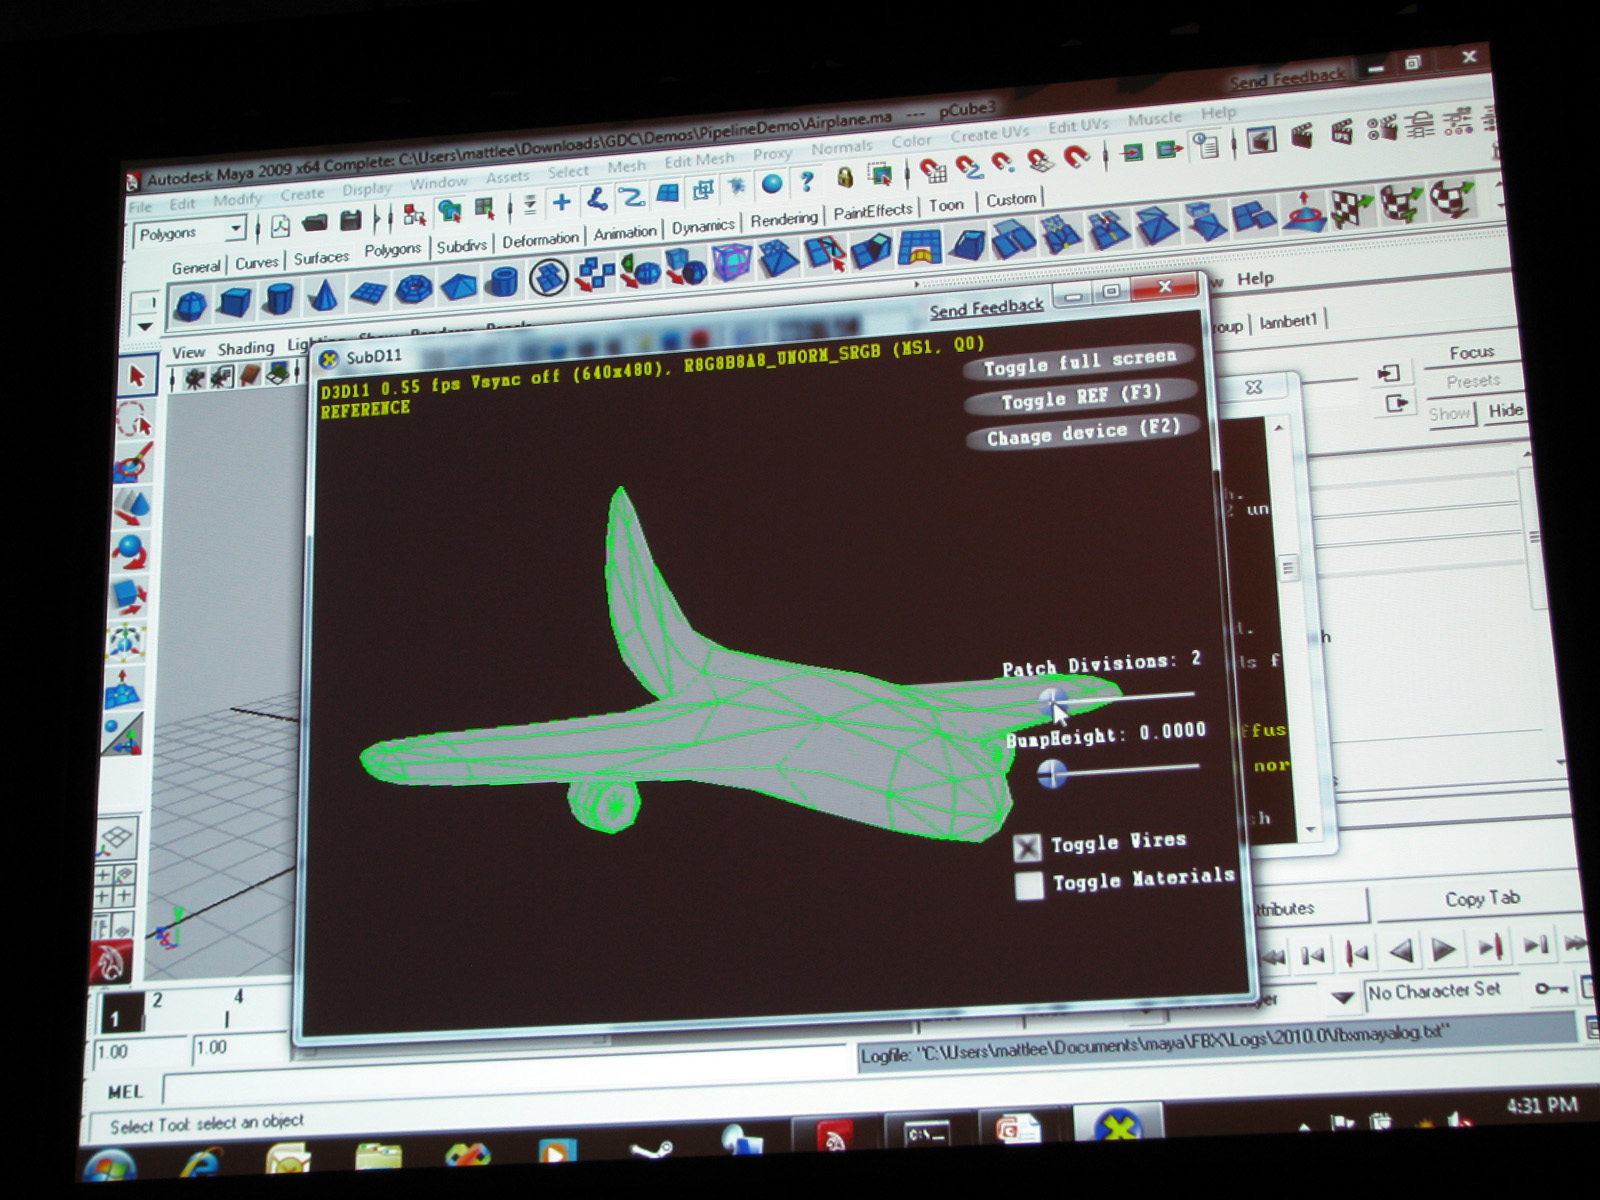
Task: Switch to the Animation shelf tab
Action: click(x=625, y=233)
